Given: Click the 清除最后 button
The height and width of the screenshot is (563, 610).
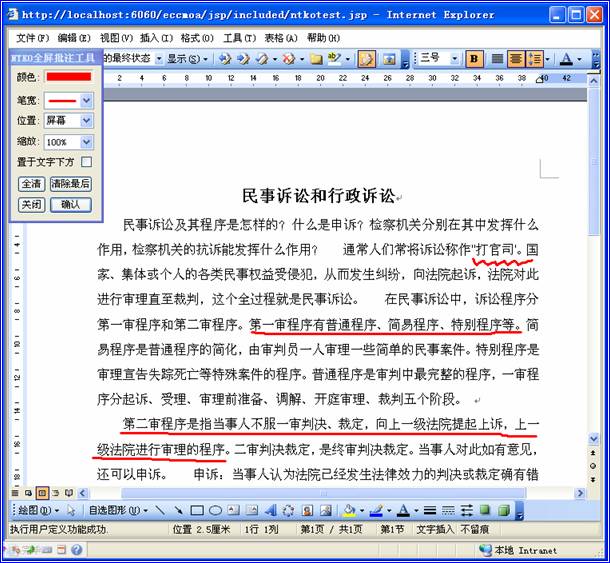Looking at the screenshot, I should coord(70,184).
